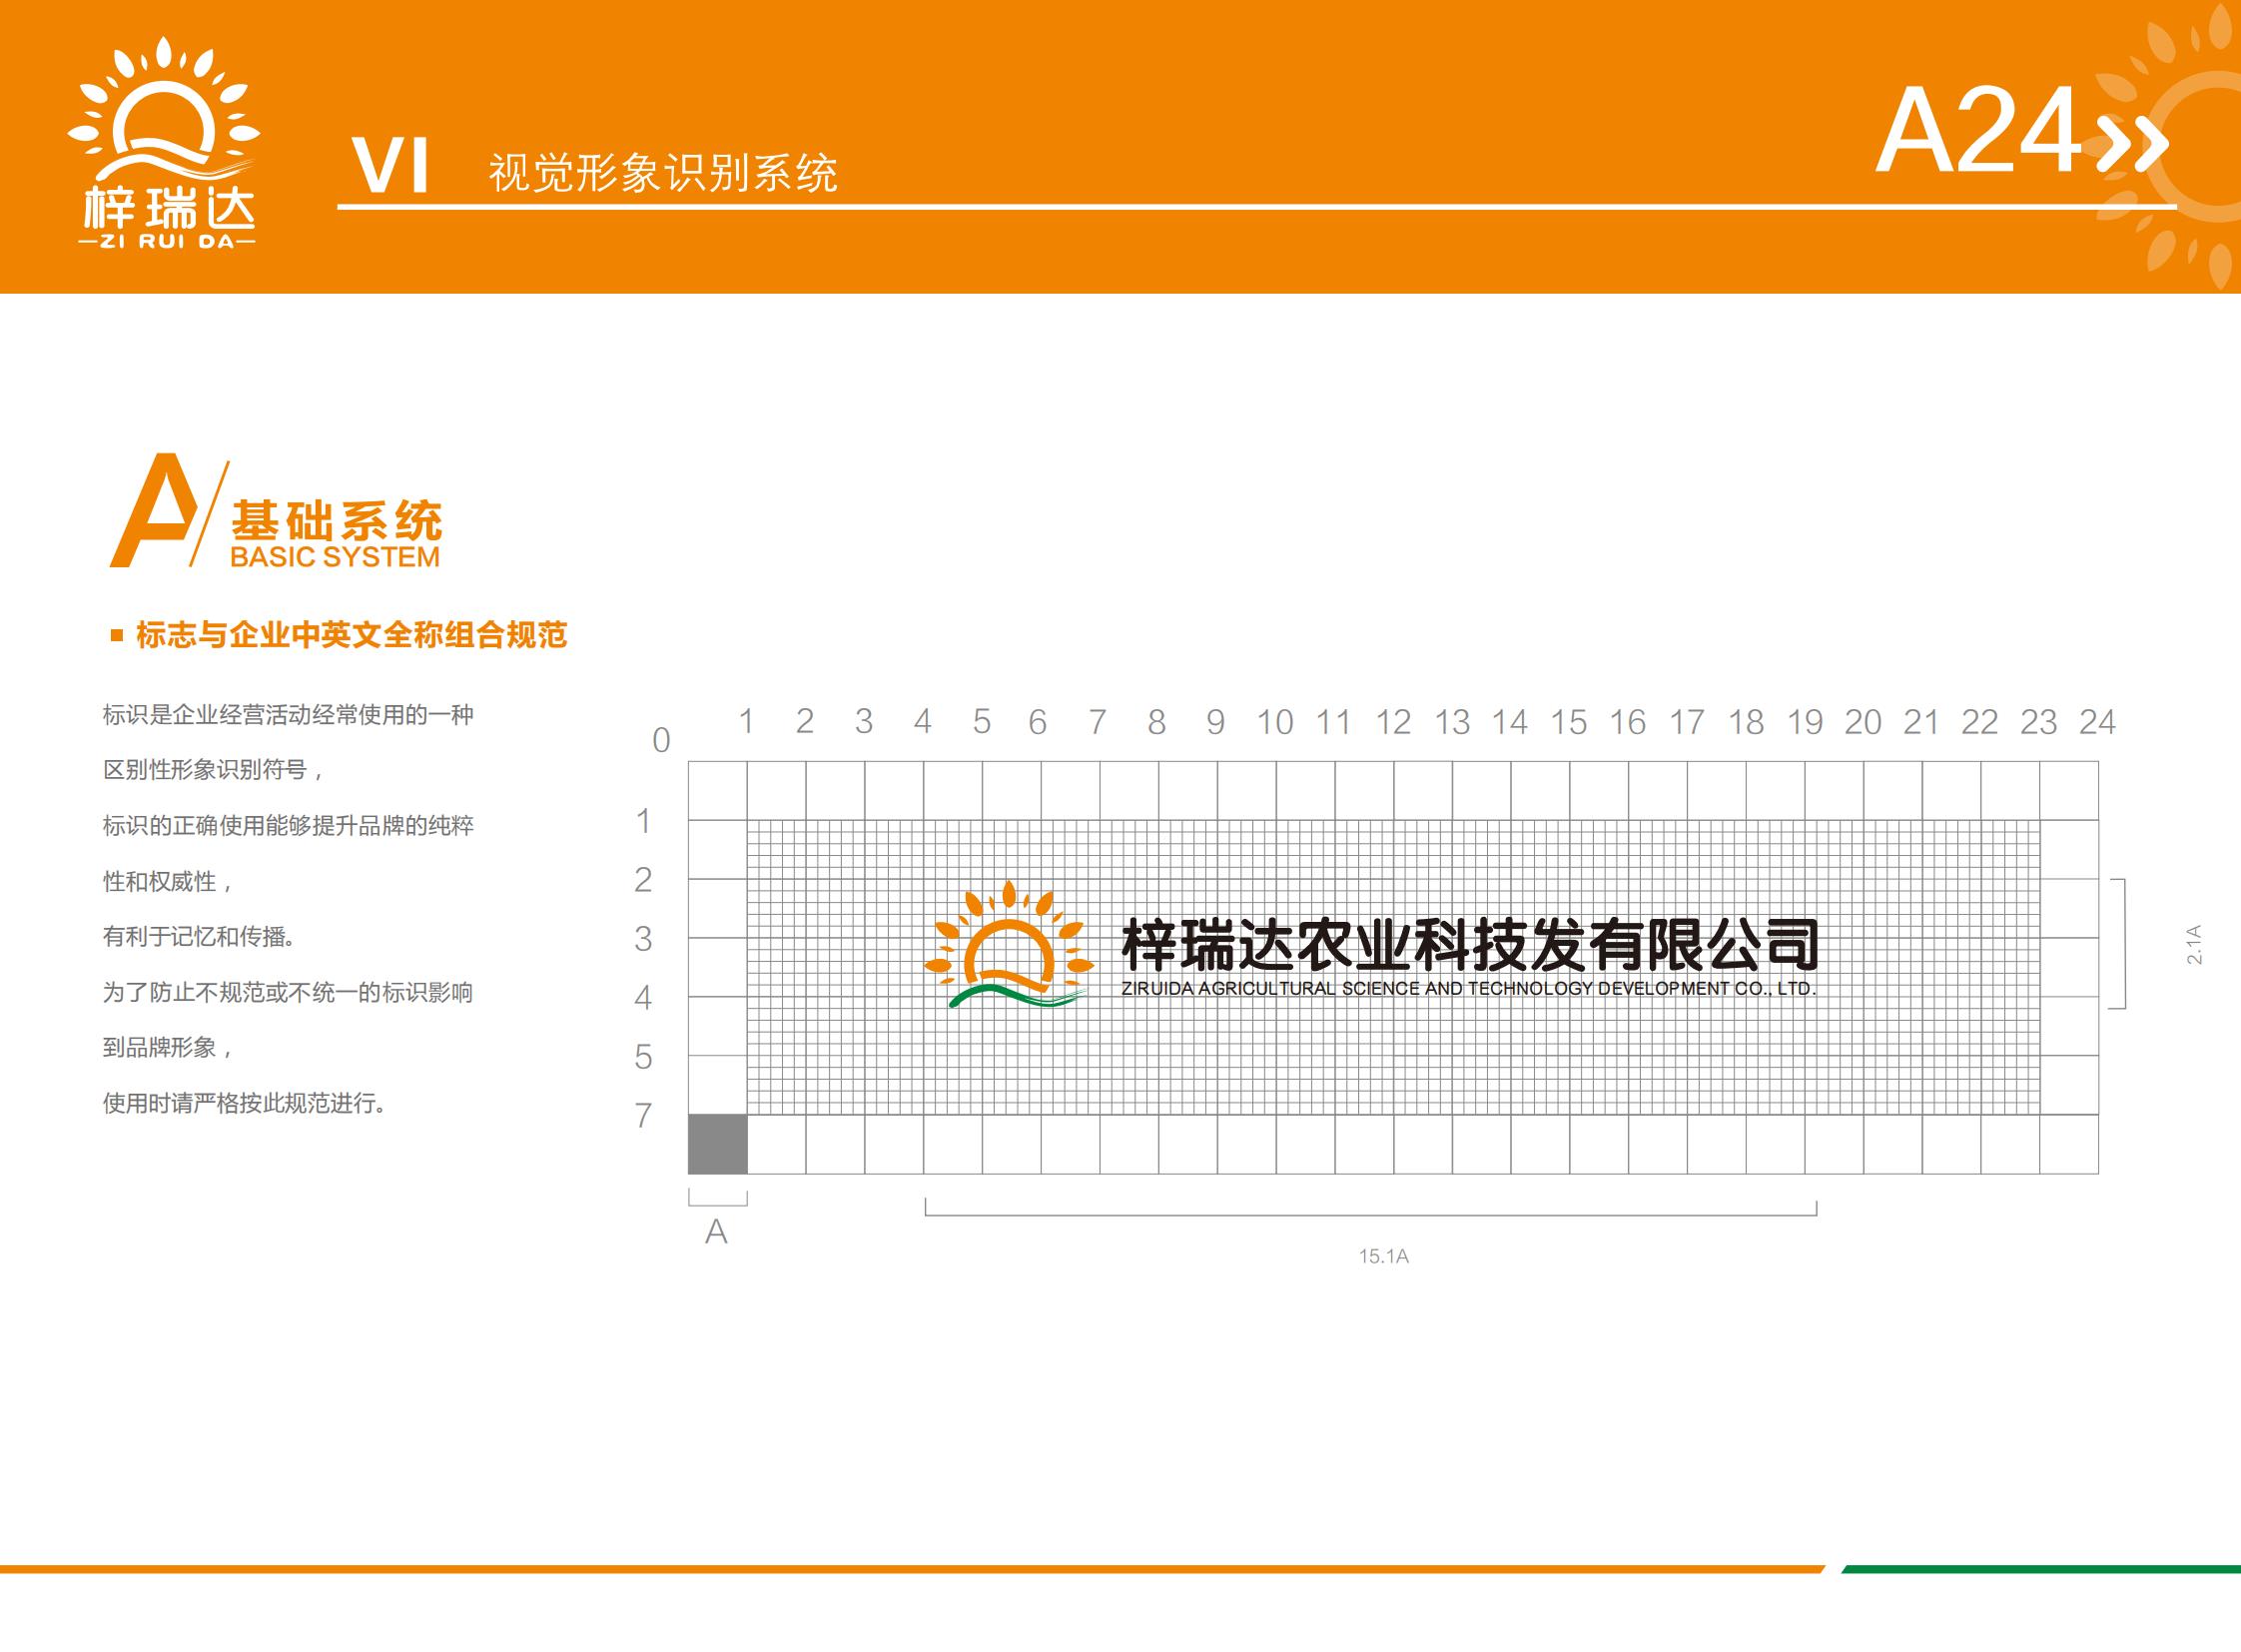Toggle column header 12 in the grid ruler
The image size is (2241, 1652).
click(1395, 721)
